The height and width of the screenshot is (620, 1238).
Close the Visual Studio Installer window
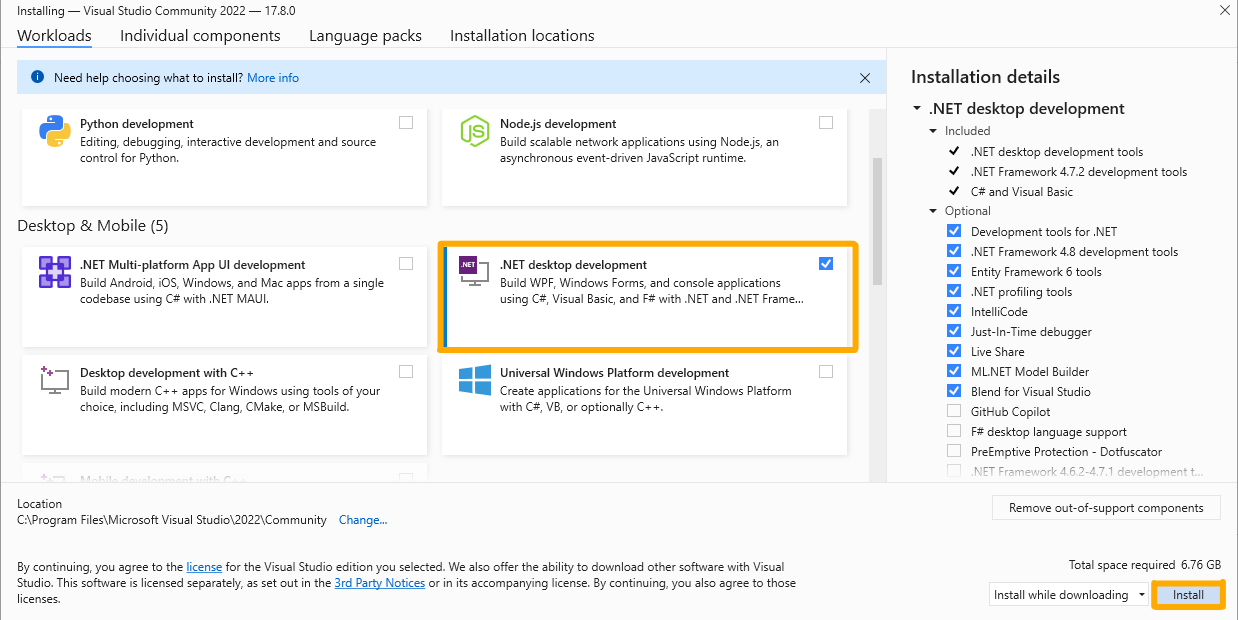pos(1225,10)
